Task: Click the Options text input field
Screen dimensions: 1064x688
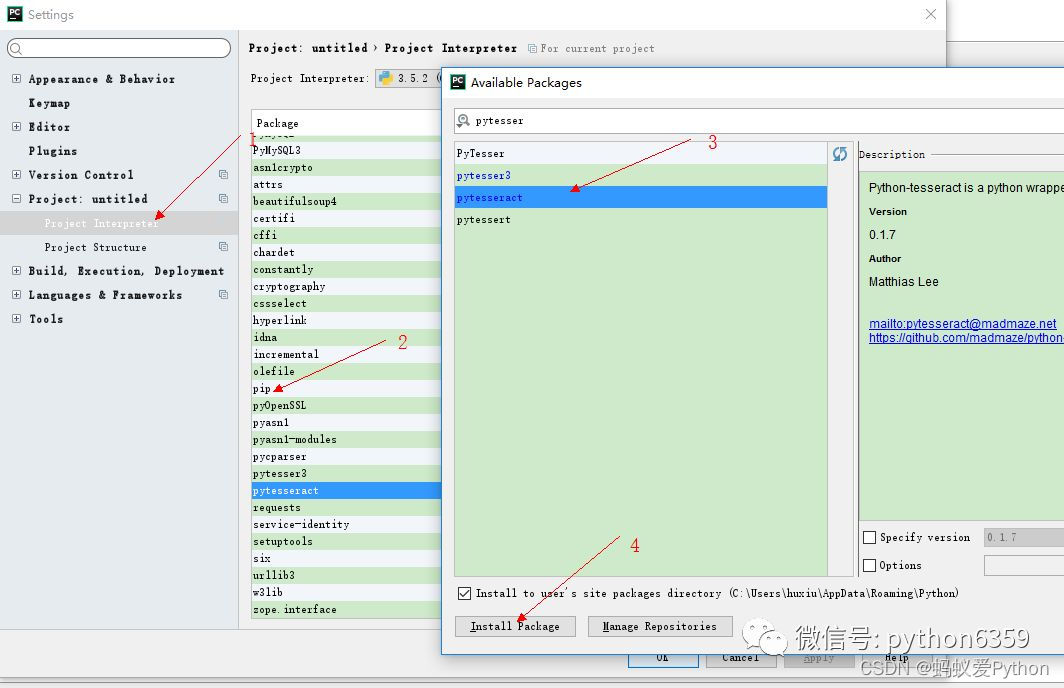Action: tap(1024, 565)
